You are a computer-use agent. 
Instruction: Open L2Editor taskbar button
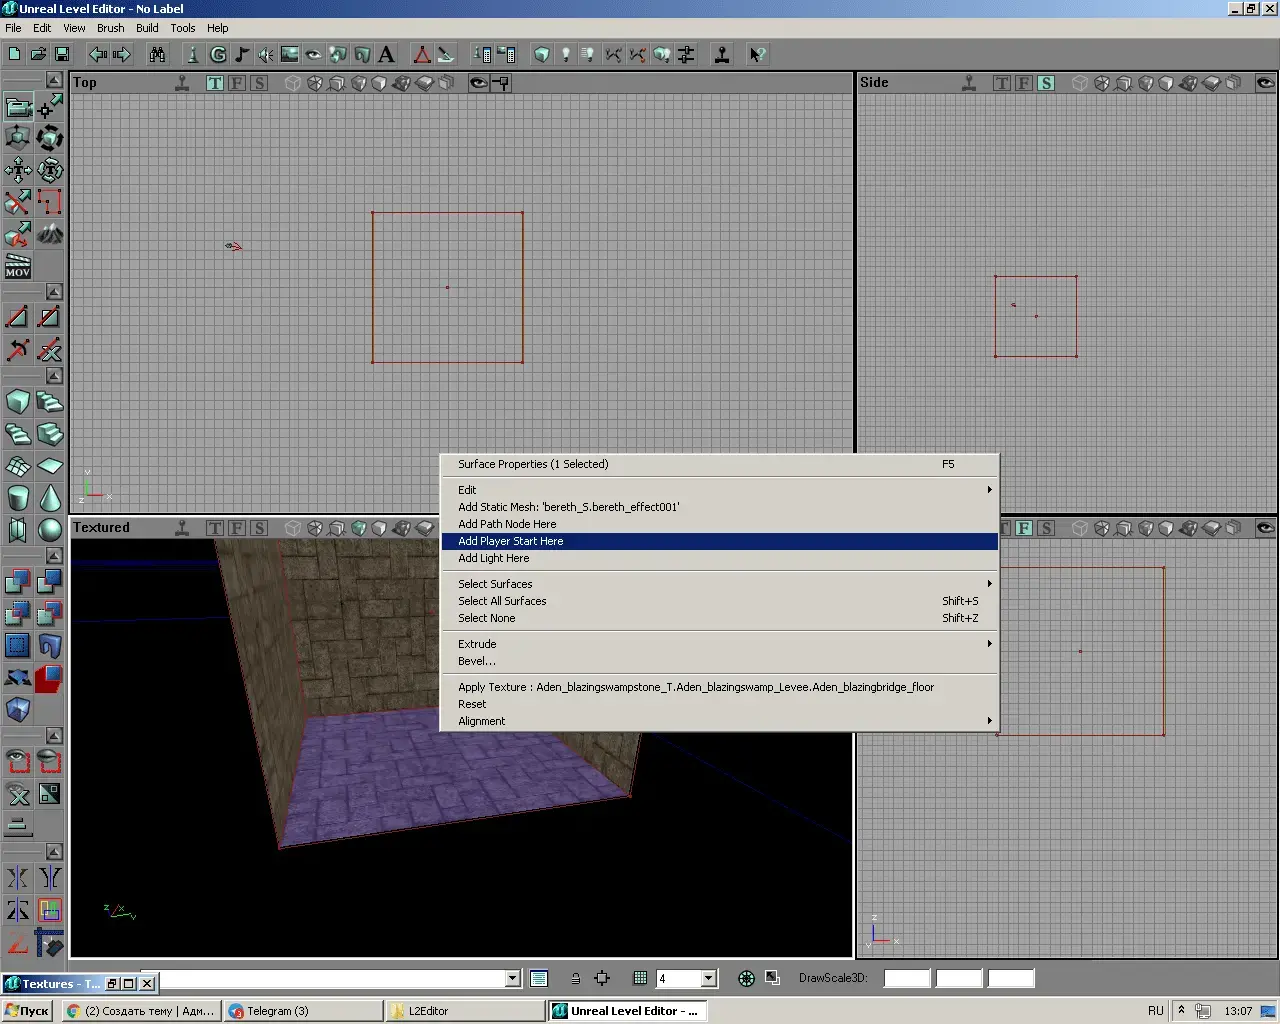465,1011
